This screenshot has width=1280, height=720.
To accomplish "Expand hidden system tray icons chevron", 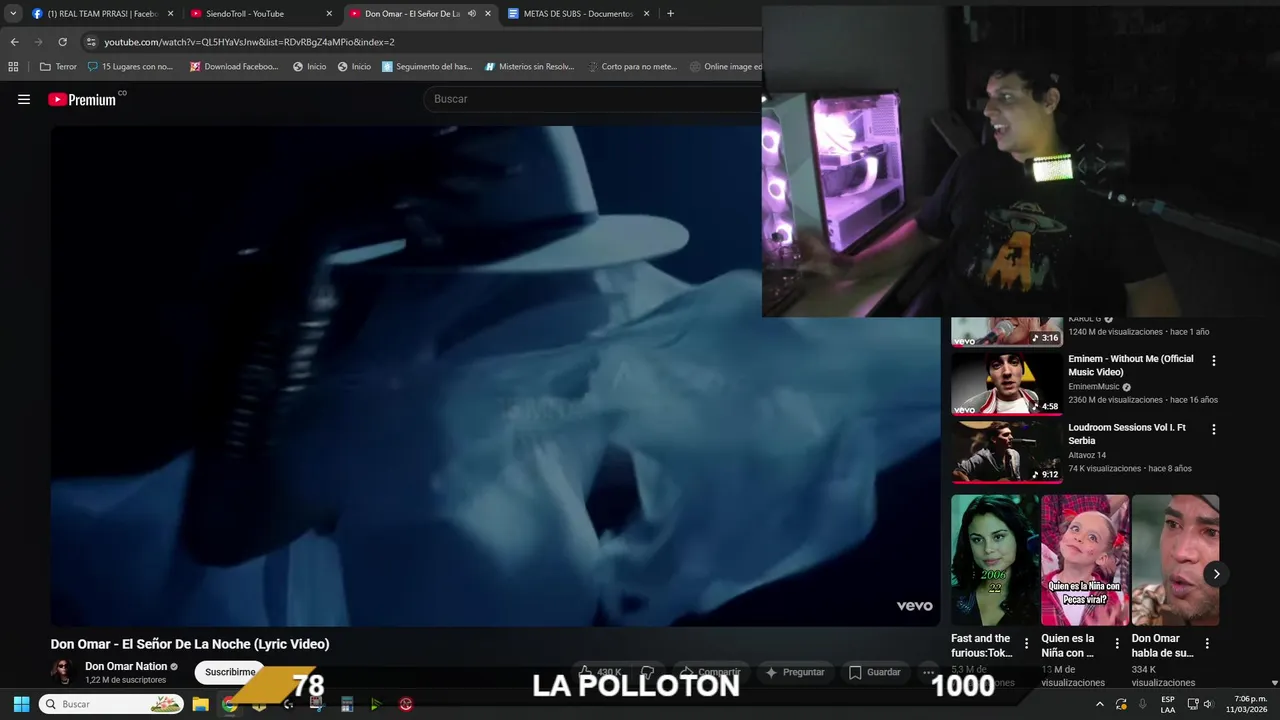I will 1100,704.
